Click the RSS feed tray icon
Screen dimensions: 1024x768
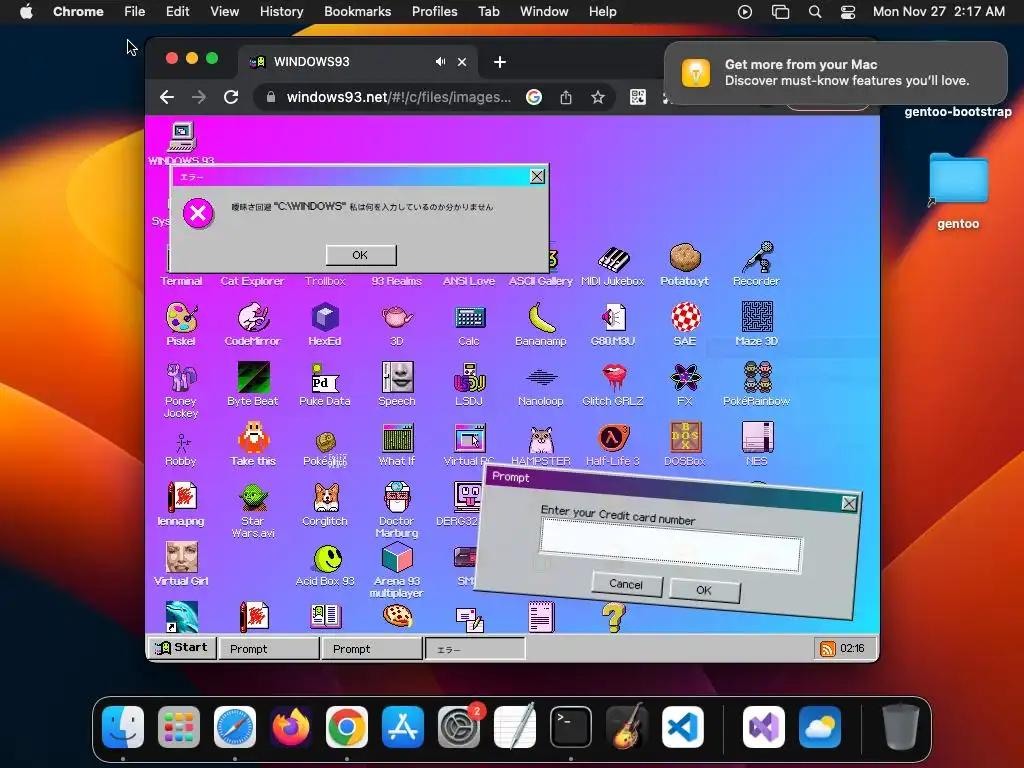(827, 648)
